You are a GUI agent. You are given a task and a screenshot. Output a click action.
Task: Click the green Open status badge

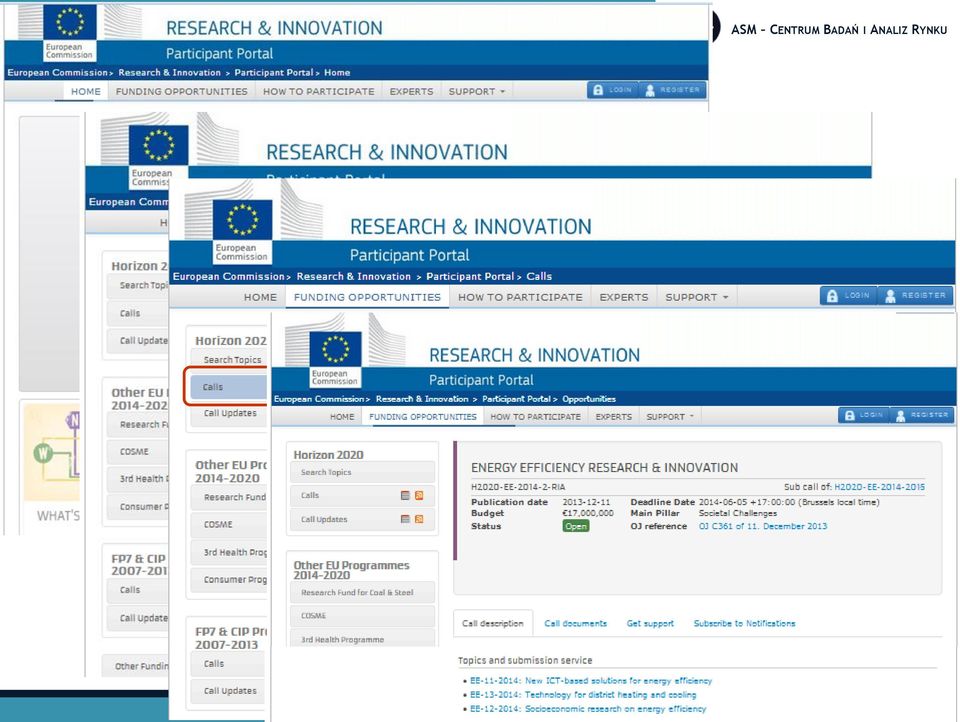[x=576, y=526]
